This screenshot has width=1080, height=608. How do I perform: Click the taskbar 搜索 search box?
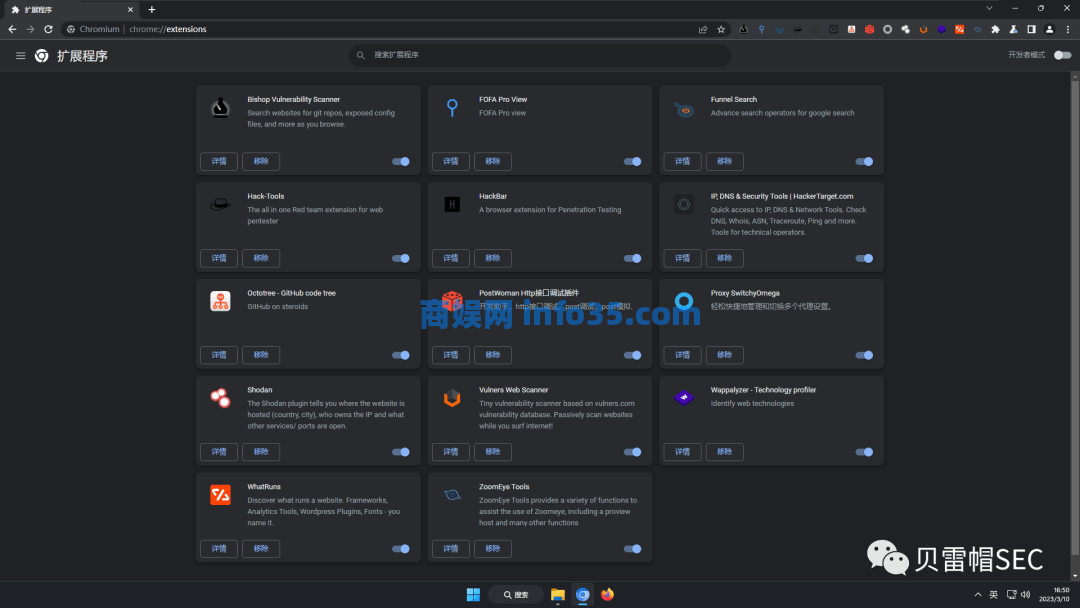coord(516,595)
